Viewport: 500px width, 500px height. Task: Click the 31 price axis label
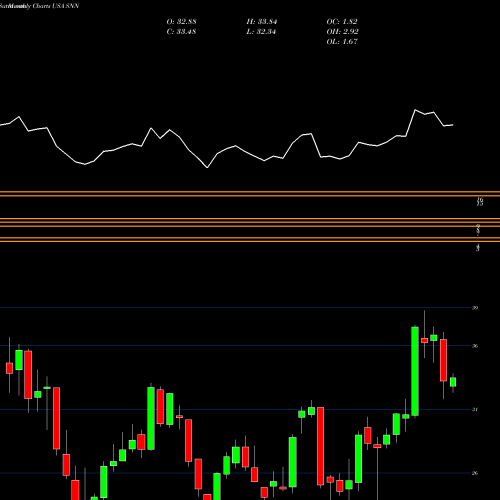pos(475,410)
